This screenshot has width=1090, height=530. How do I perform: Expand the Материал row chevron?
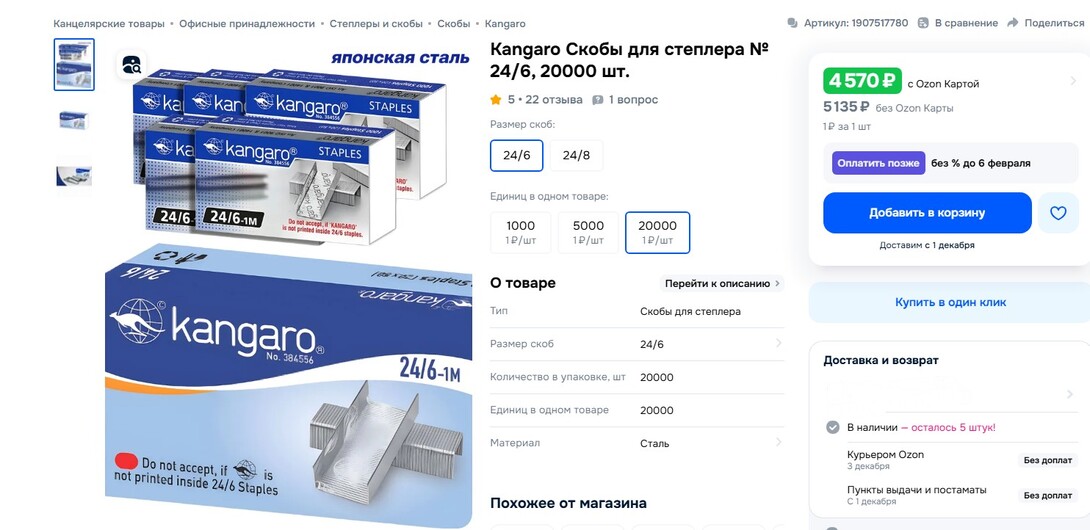click(x=778, y=442)
